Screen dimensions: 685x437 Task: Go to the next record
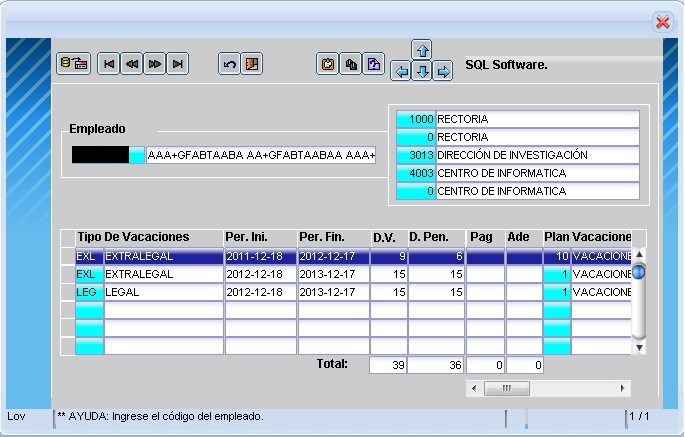point(154,64)
